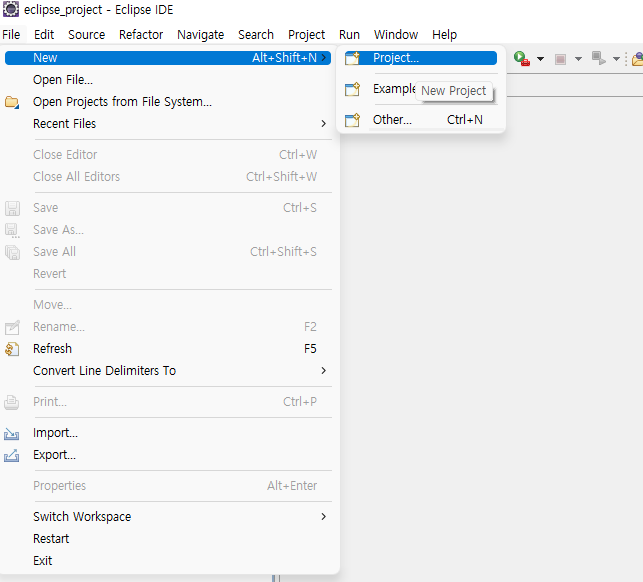Click the Export icon in File menu
643x582 pixels.
tap(11, 455)
